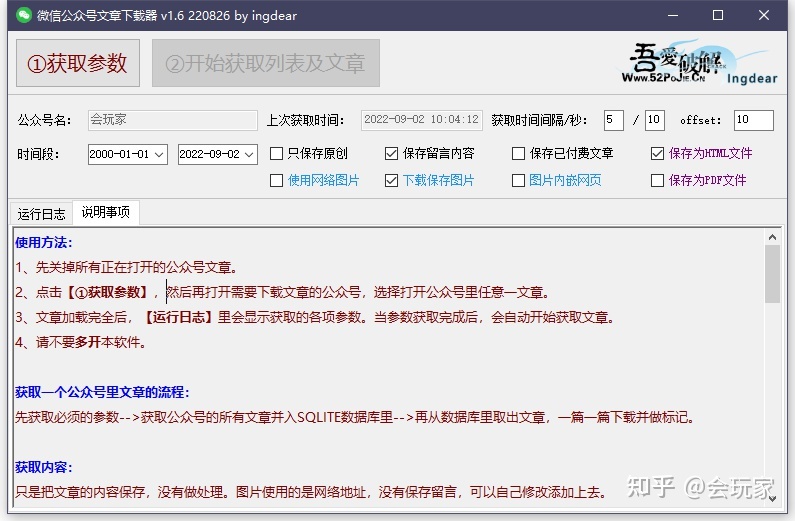Enable 使用网络图片 checkbox
The width and height of the screenshot is (795, 521).
[276, 180]
